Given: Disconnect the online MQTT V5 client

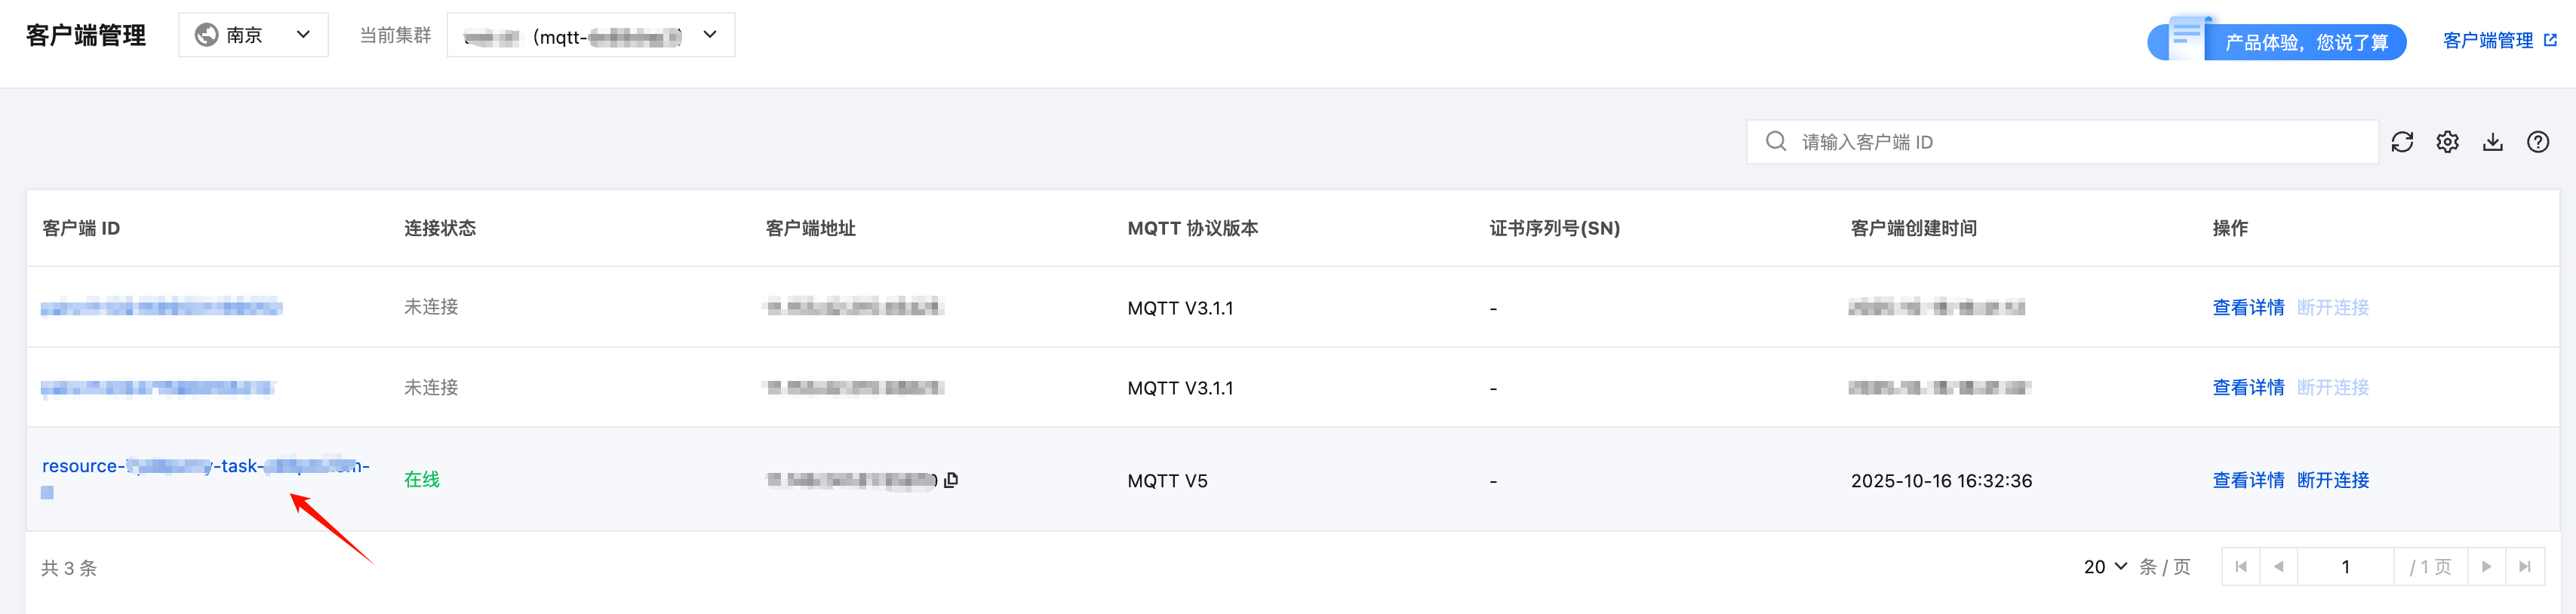Looking at the screenshot, I should (2333, 480).
